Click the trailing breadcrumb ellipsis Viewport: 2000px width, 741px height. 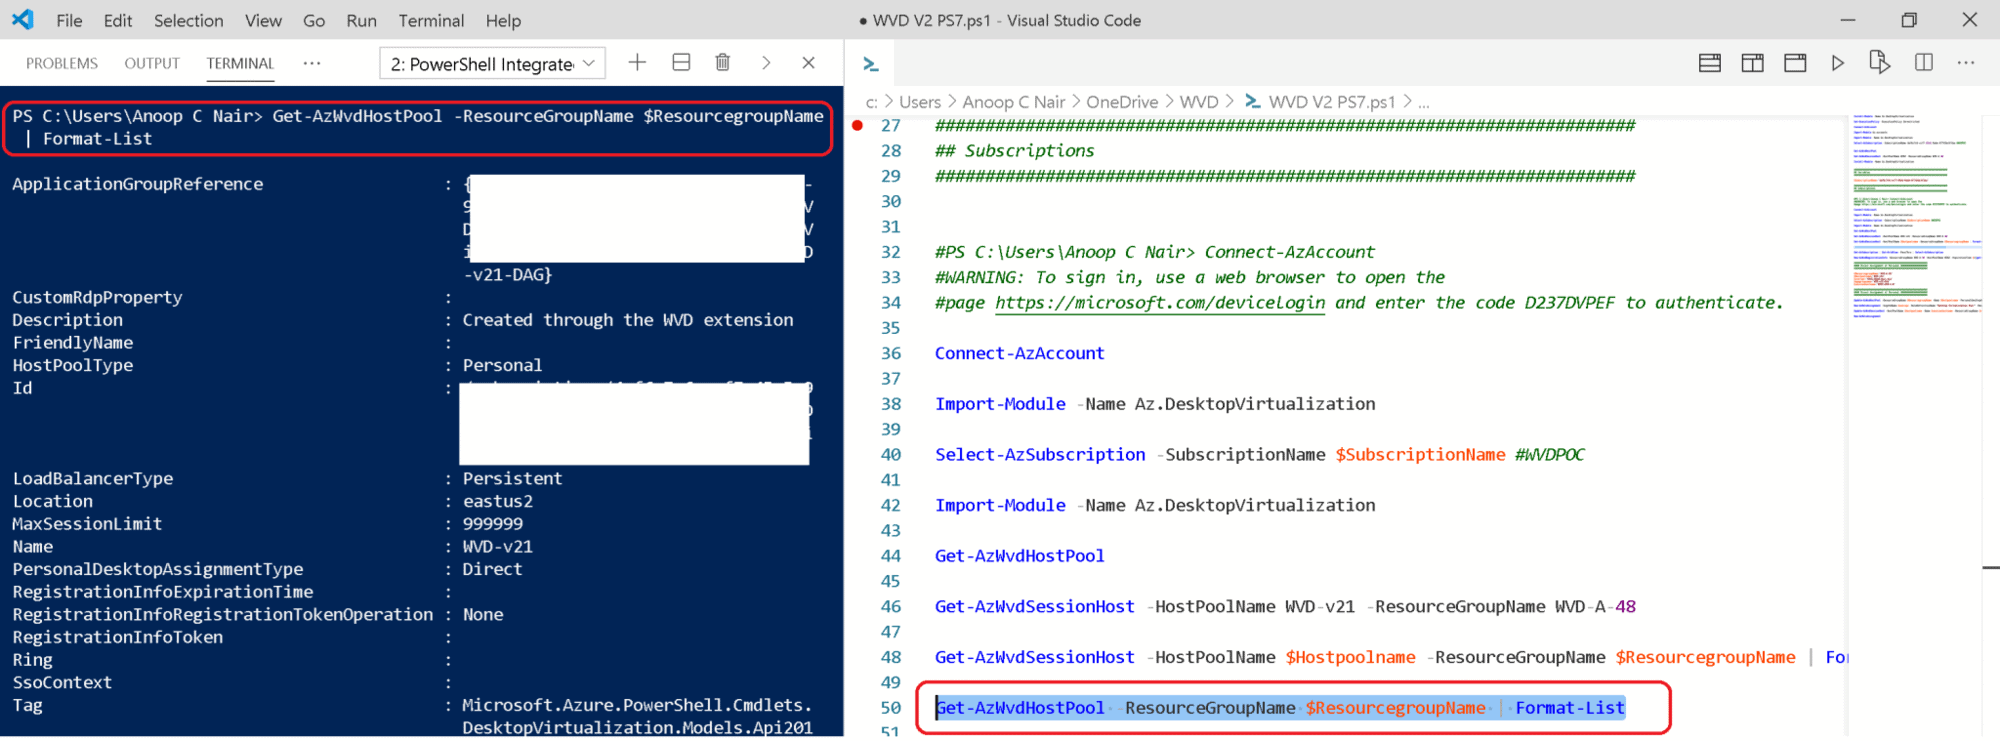pos(1423,103)
